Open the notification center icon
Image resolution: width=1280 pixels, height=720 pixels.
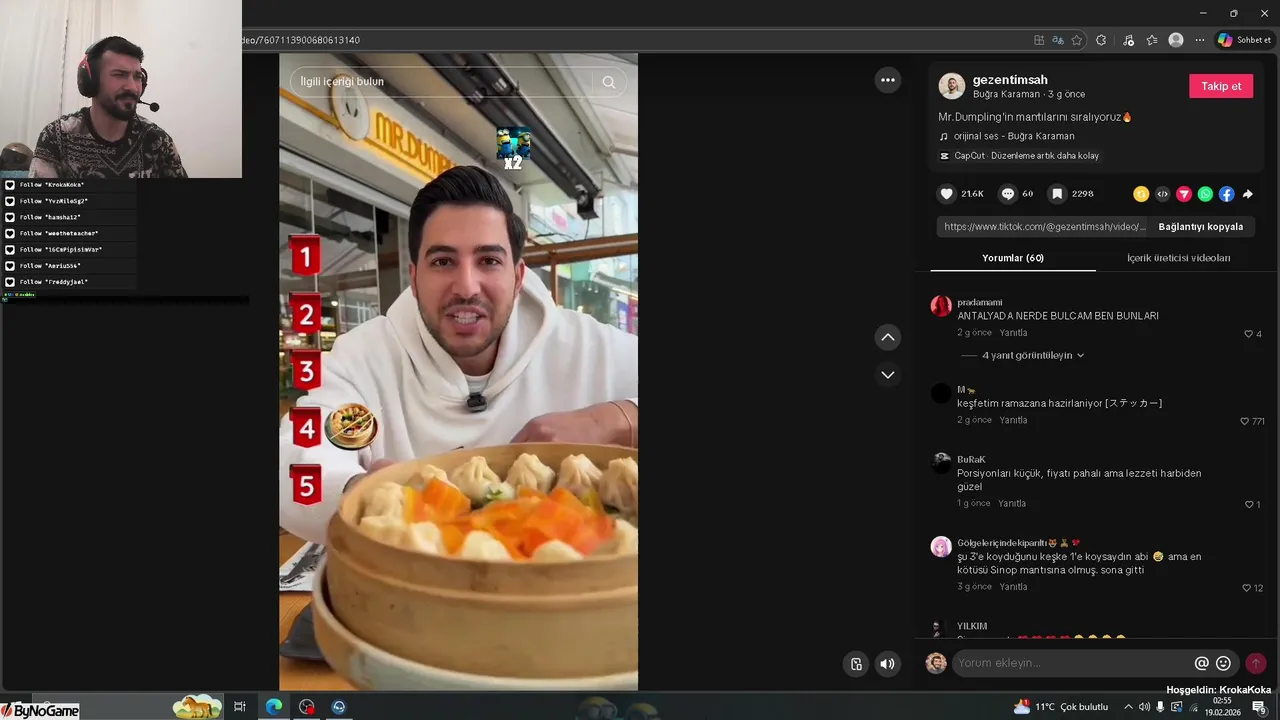pos(1259,707)
